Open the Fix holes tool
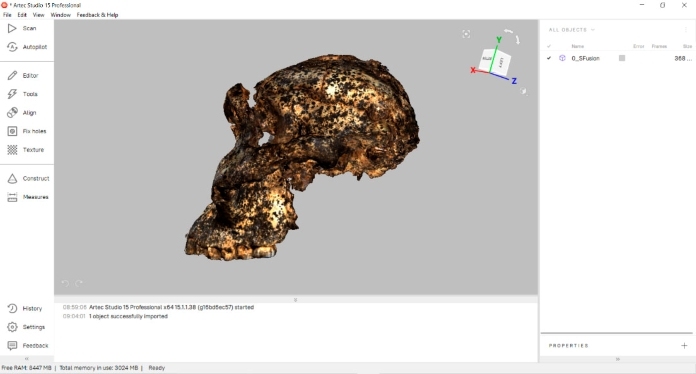696x374 pixels. [x=27, y=131]
